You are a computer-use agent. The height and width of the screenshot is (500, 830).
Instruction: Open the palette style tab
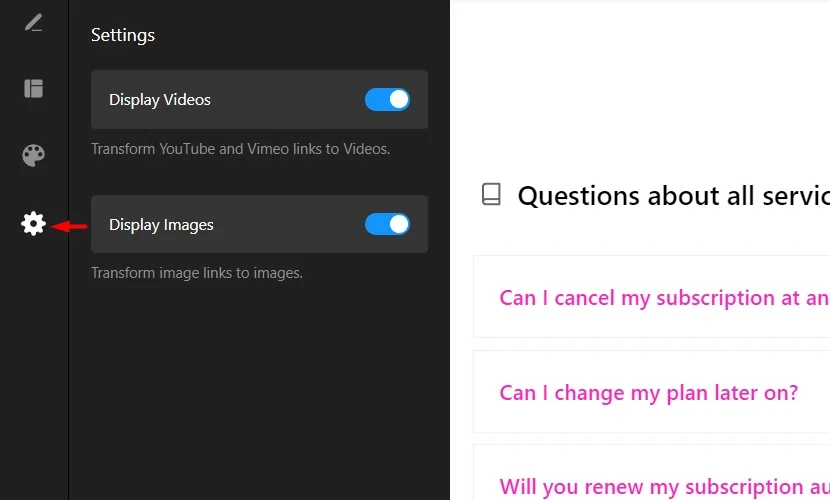(33, 156)
